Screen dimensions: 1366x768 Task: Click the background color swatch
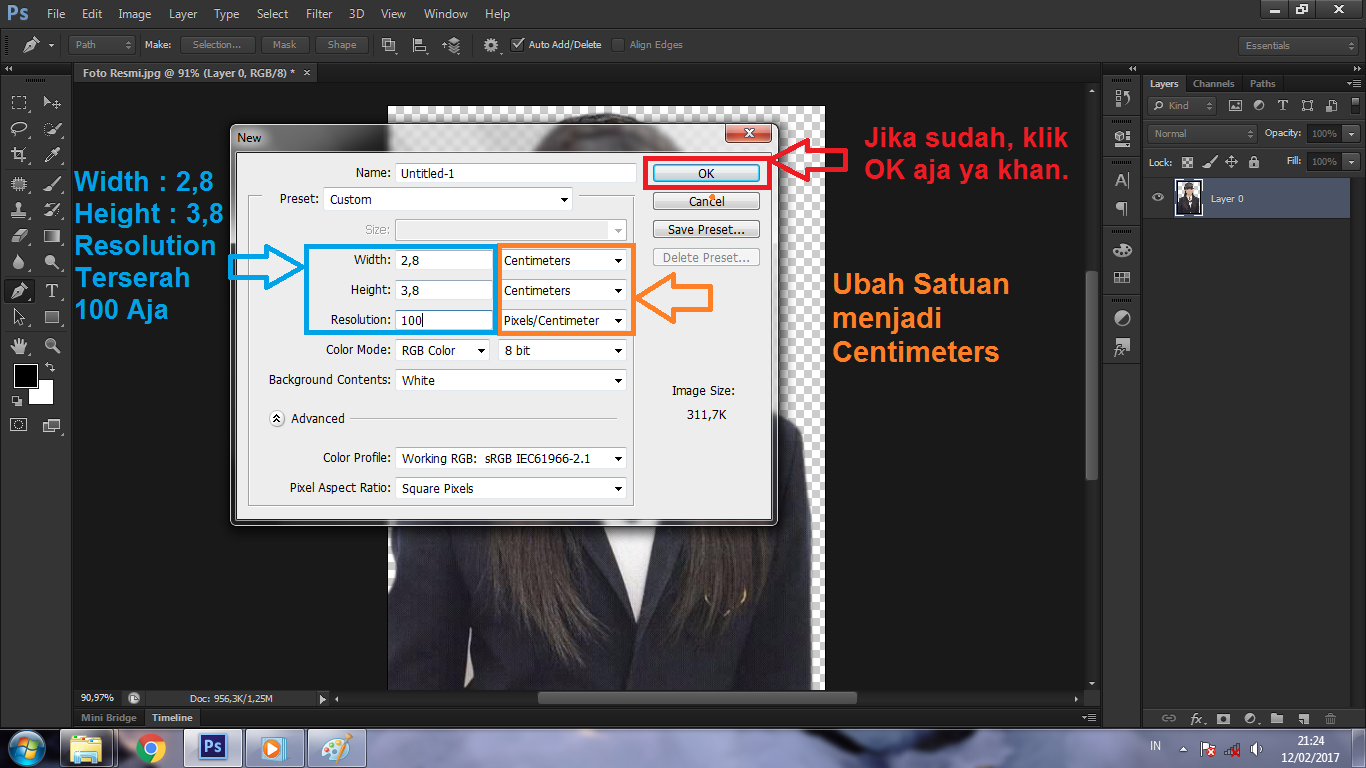[44, 394]
